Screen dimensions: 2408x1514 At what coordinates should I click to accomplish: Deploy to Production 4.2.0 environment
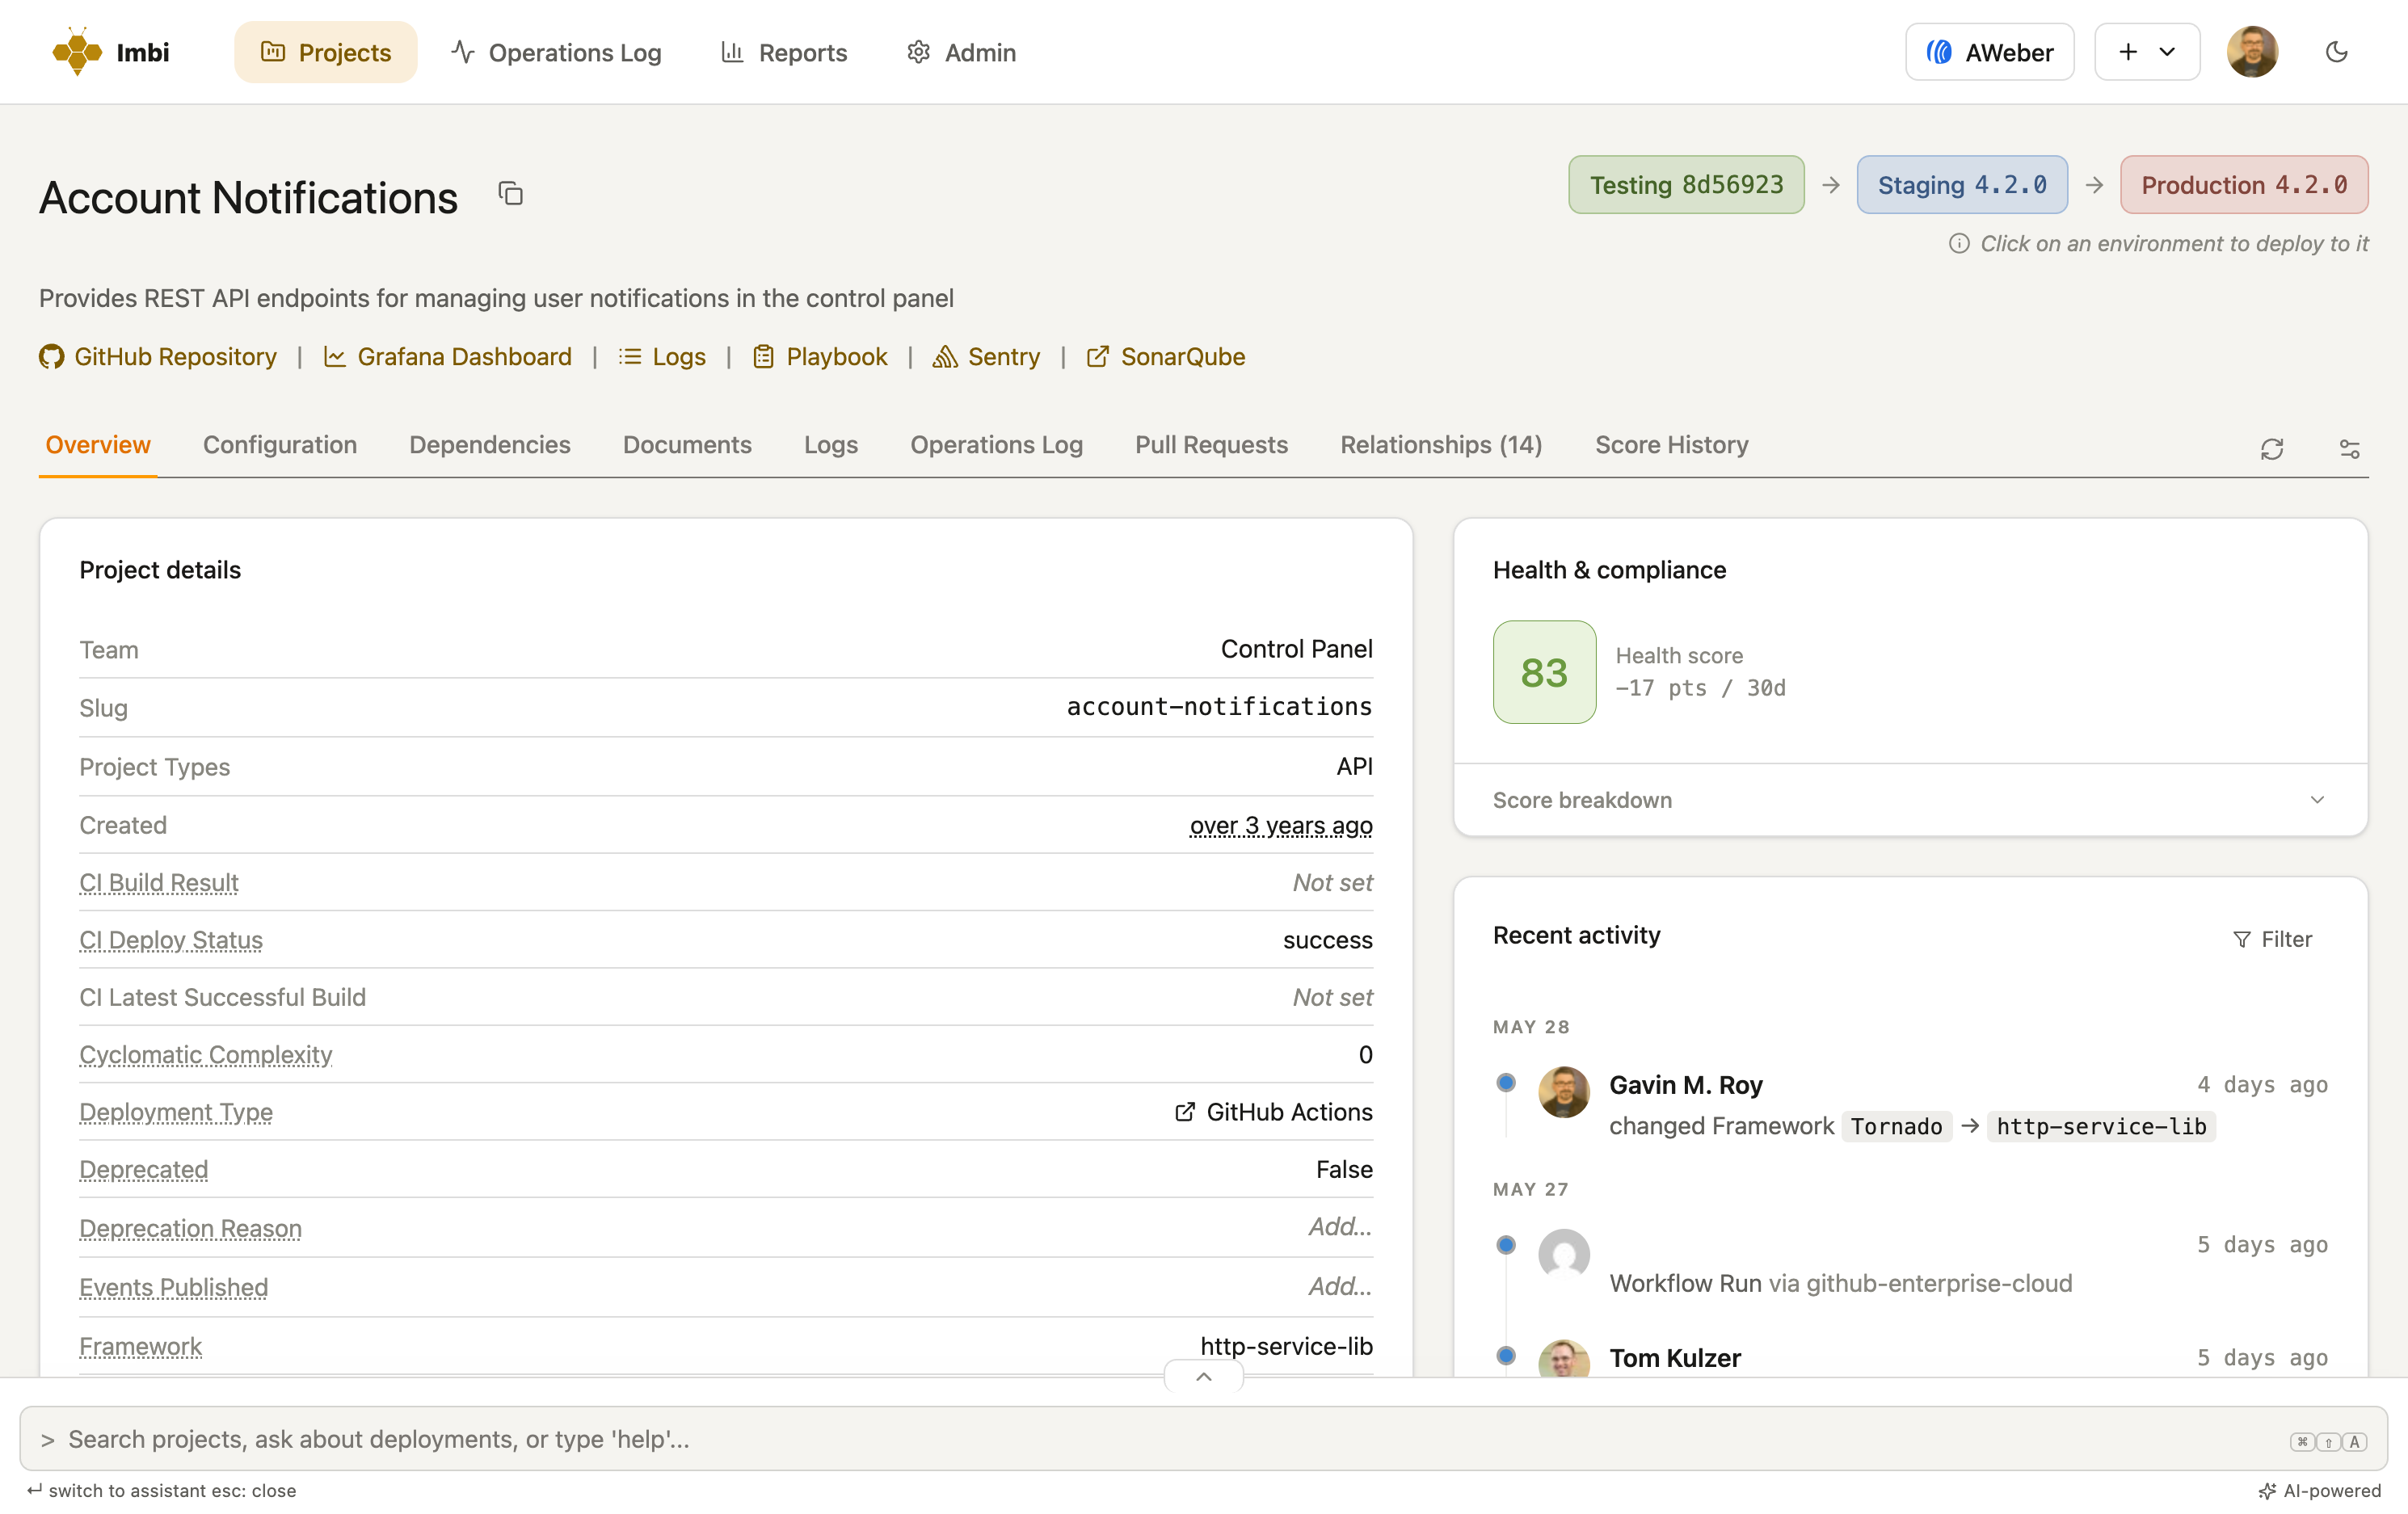pos(2244,185)
